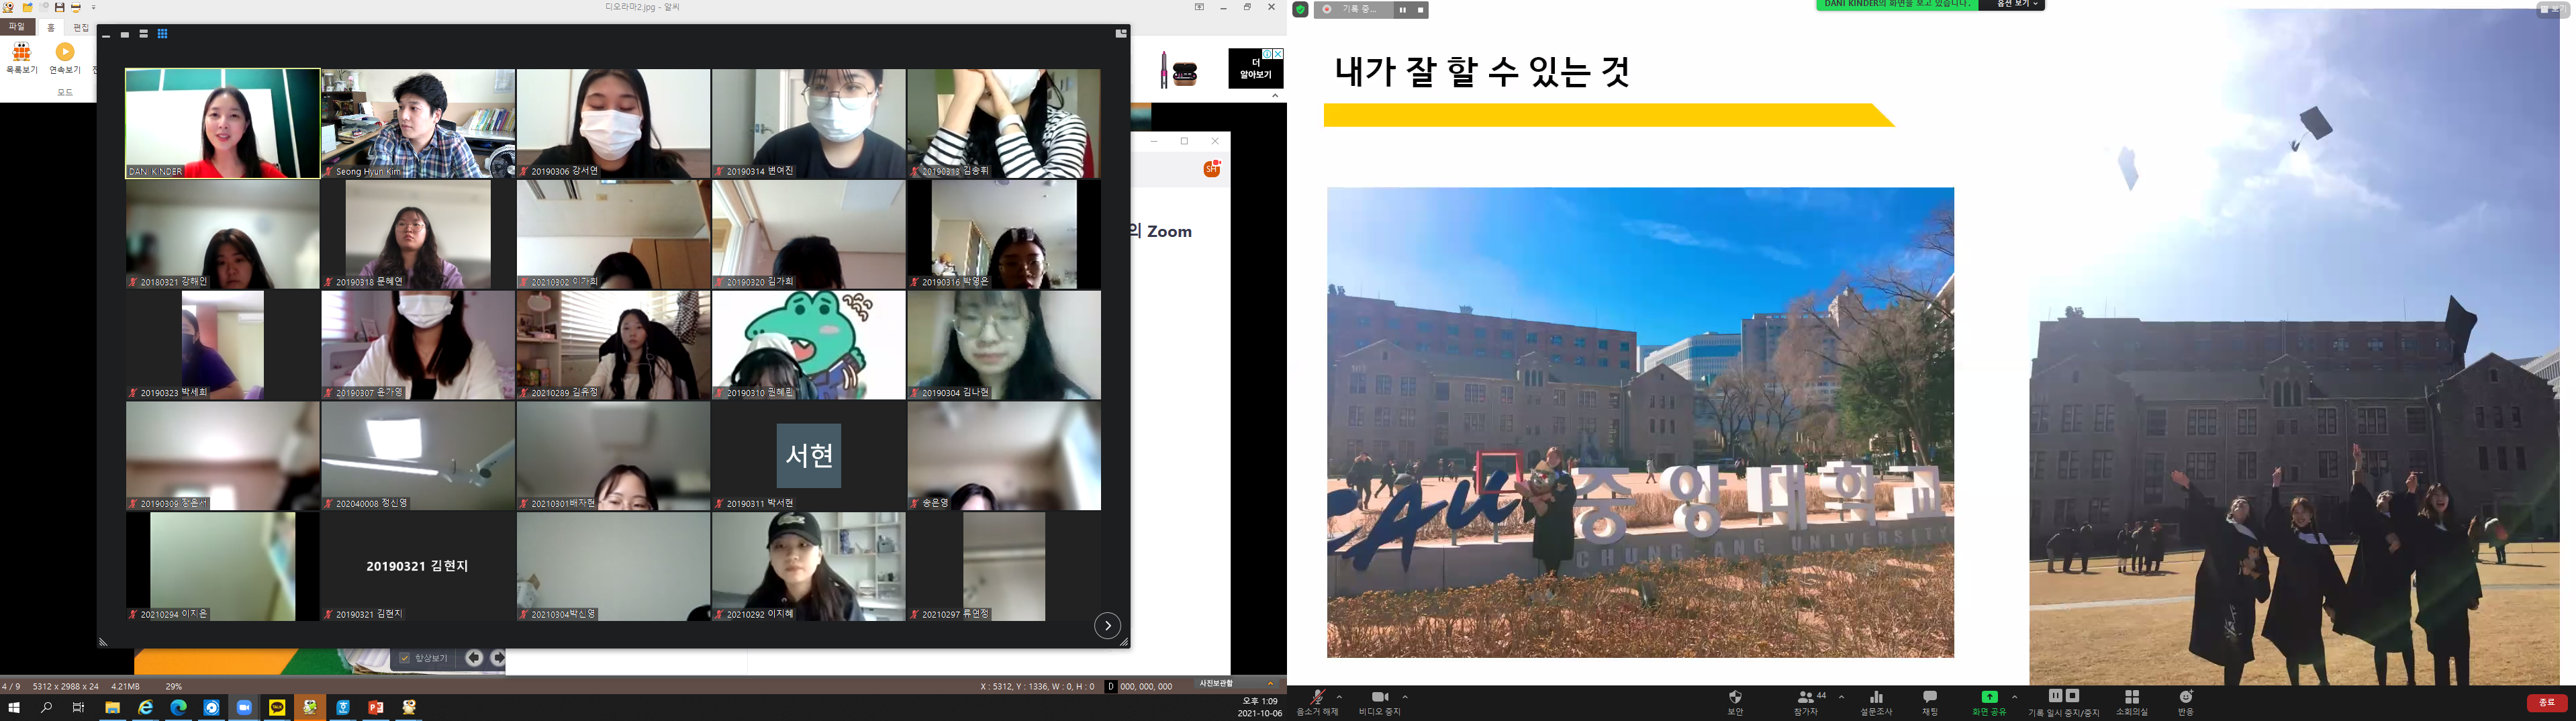Click the zoom level 29% in status bar
The image size is (2576, 721).
click(x=174, y=686)
